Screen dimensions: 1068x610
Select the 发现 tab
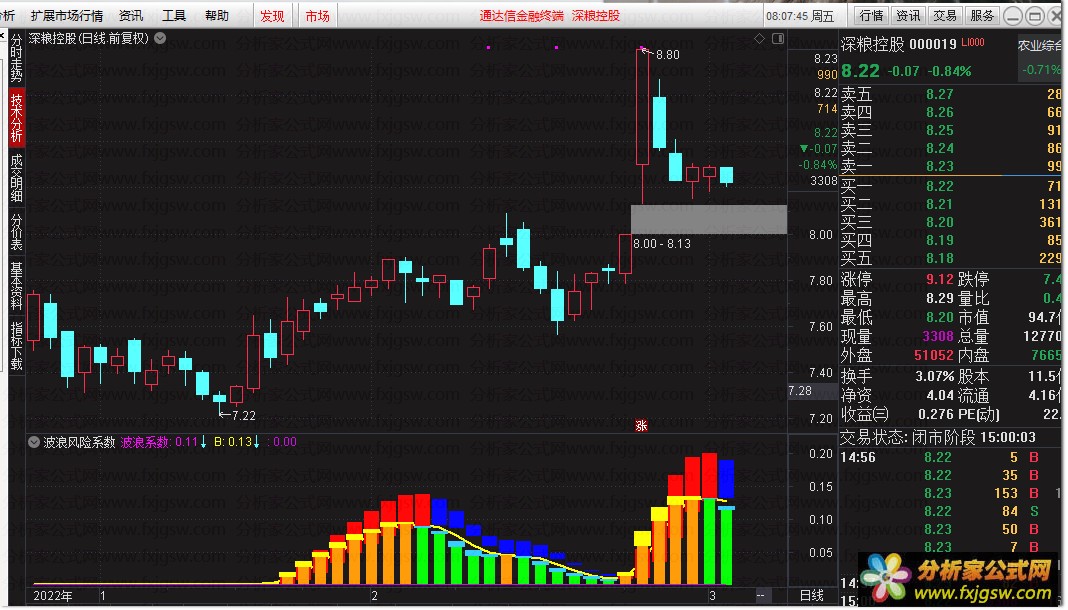coord(272,16)
